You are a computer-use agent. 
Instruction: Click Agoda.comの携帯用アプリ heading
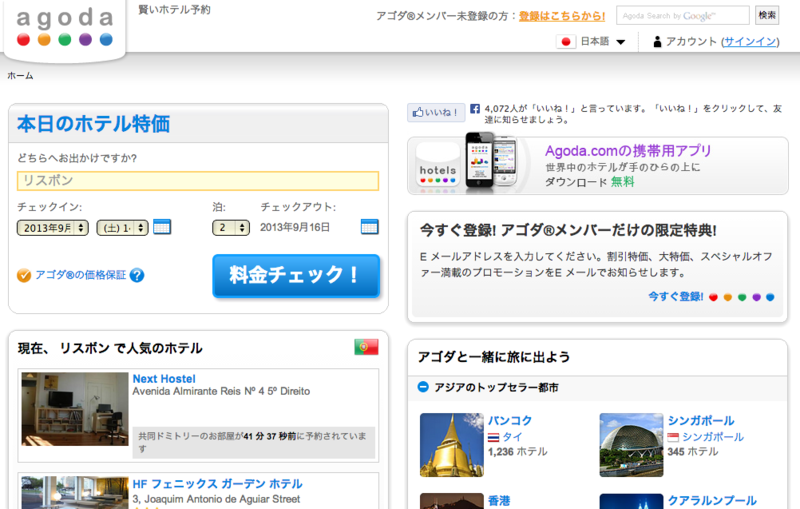pos(628,151)
